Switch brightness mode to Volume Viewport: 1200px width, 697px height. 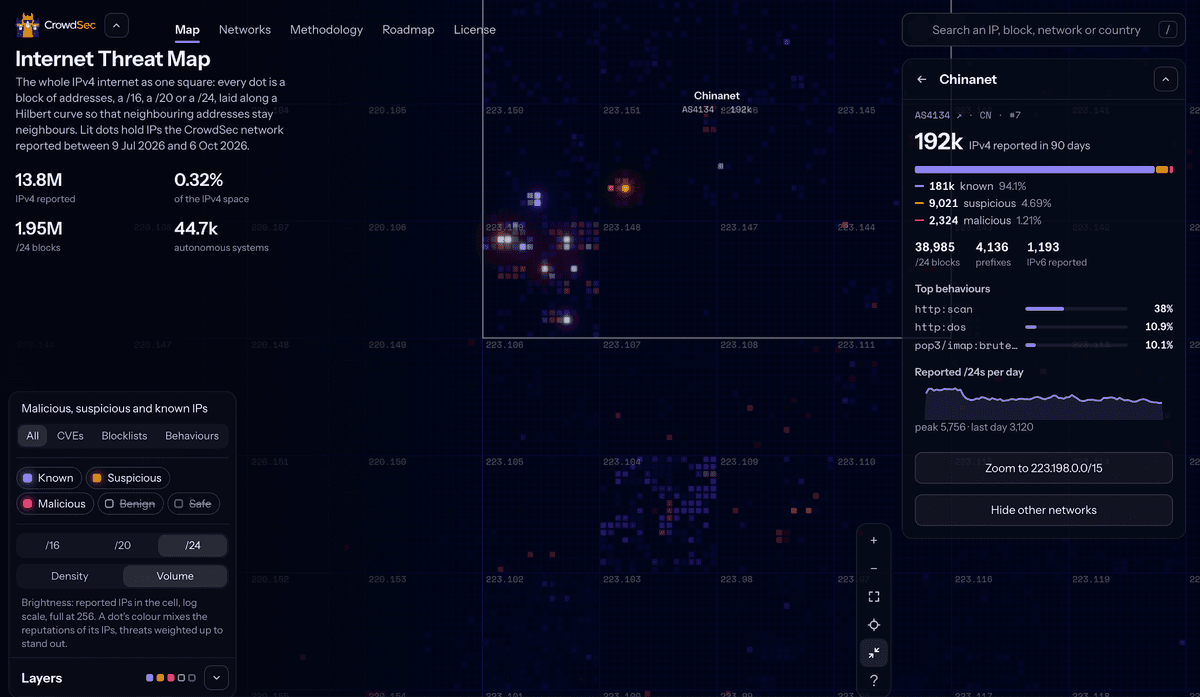175,576
